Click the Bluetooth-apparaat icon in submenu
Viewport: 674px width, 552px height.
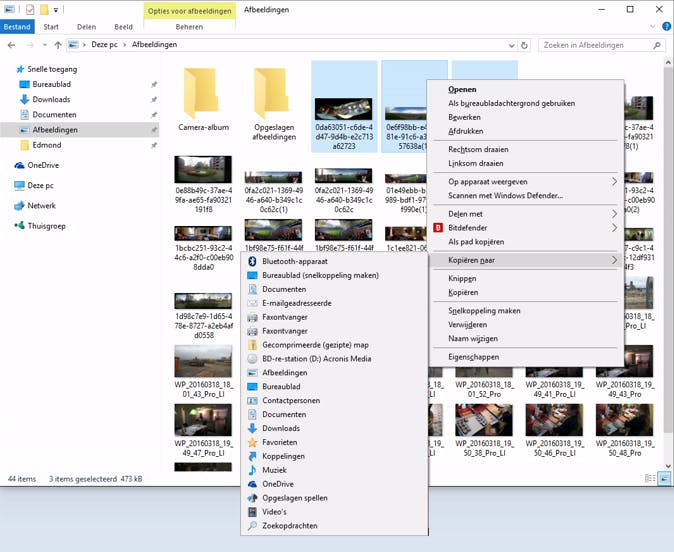point(253,261)
